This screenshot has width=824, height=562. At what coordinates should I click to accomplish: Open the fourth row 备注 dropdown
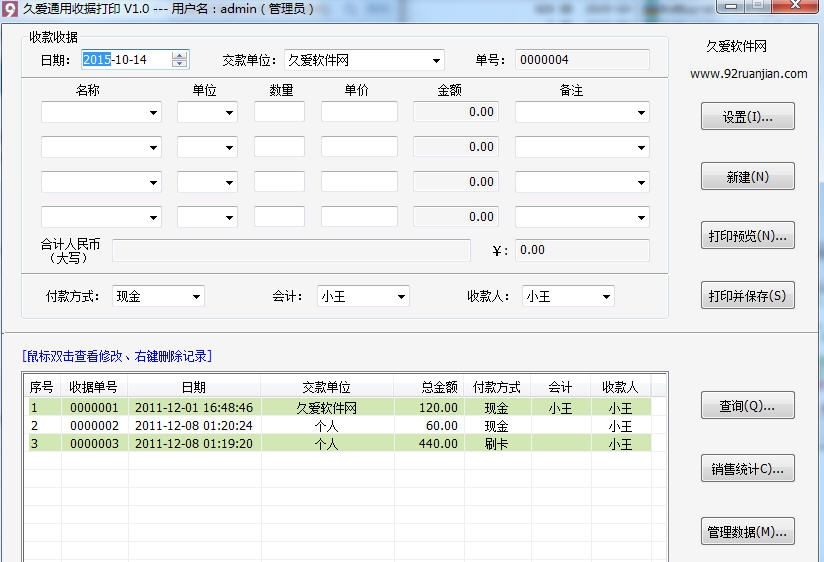(x=641, y=217)
